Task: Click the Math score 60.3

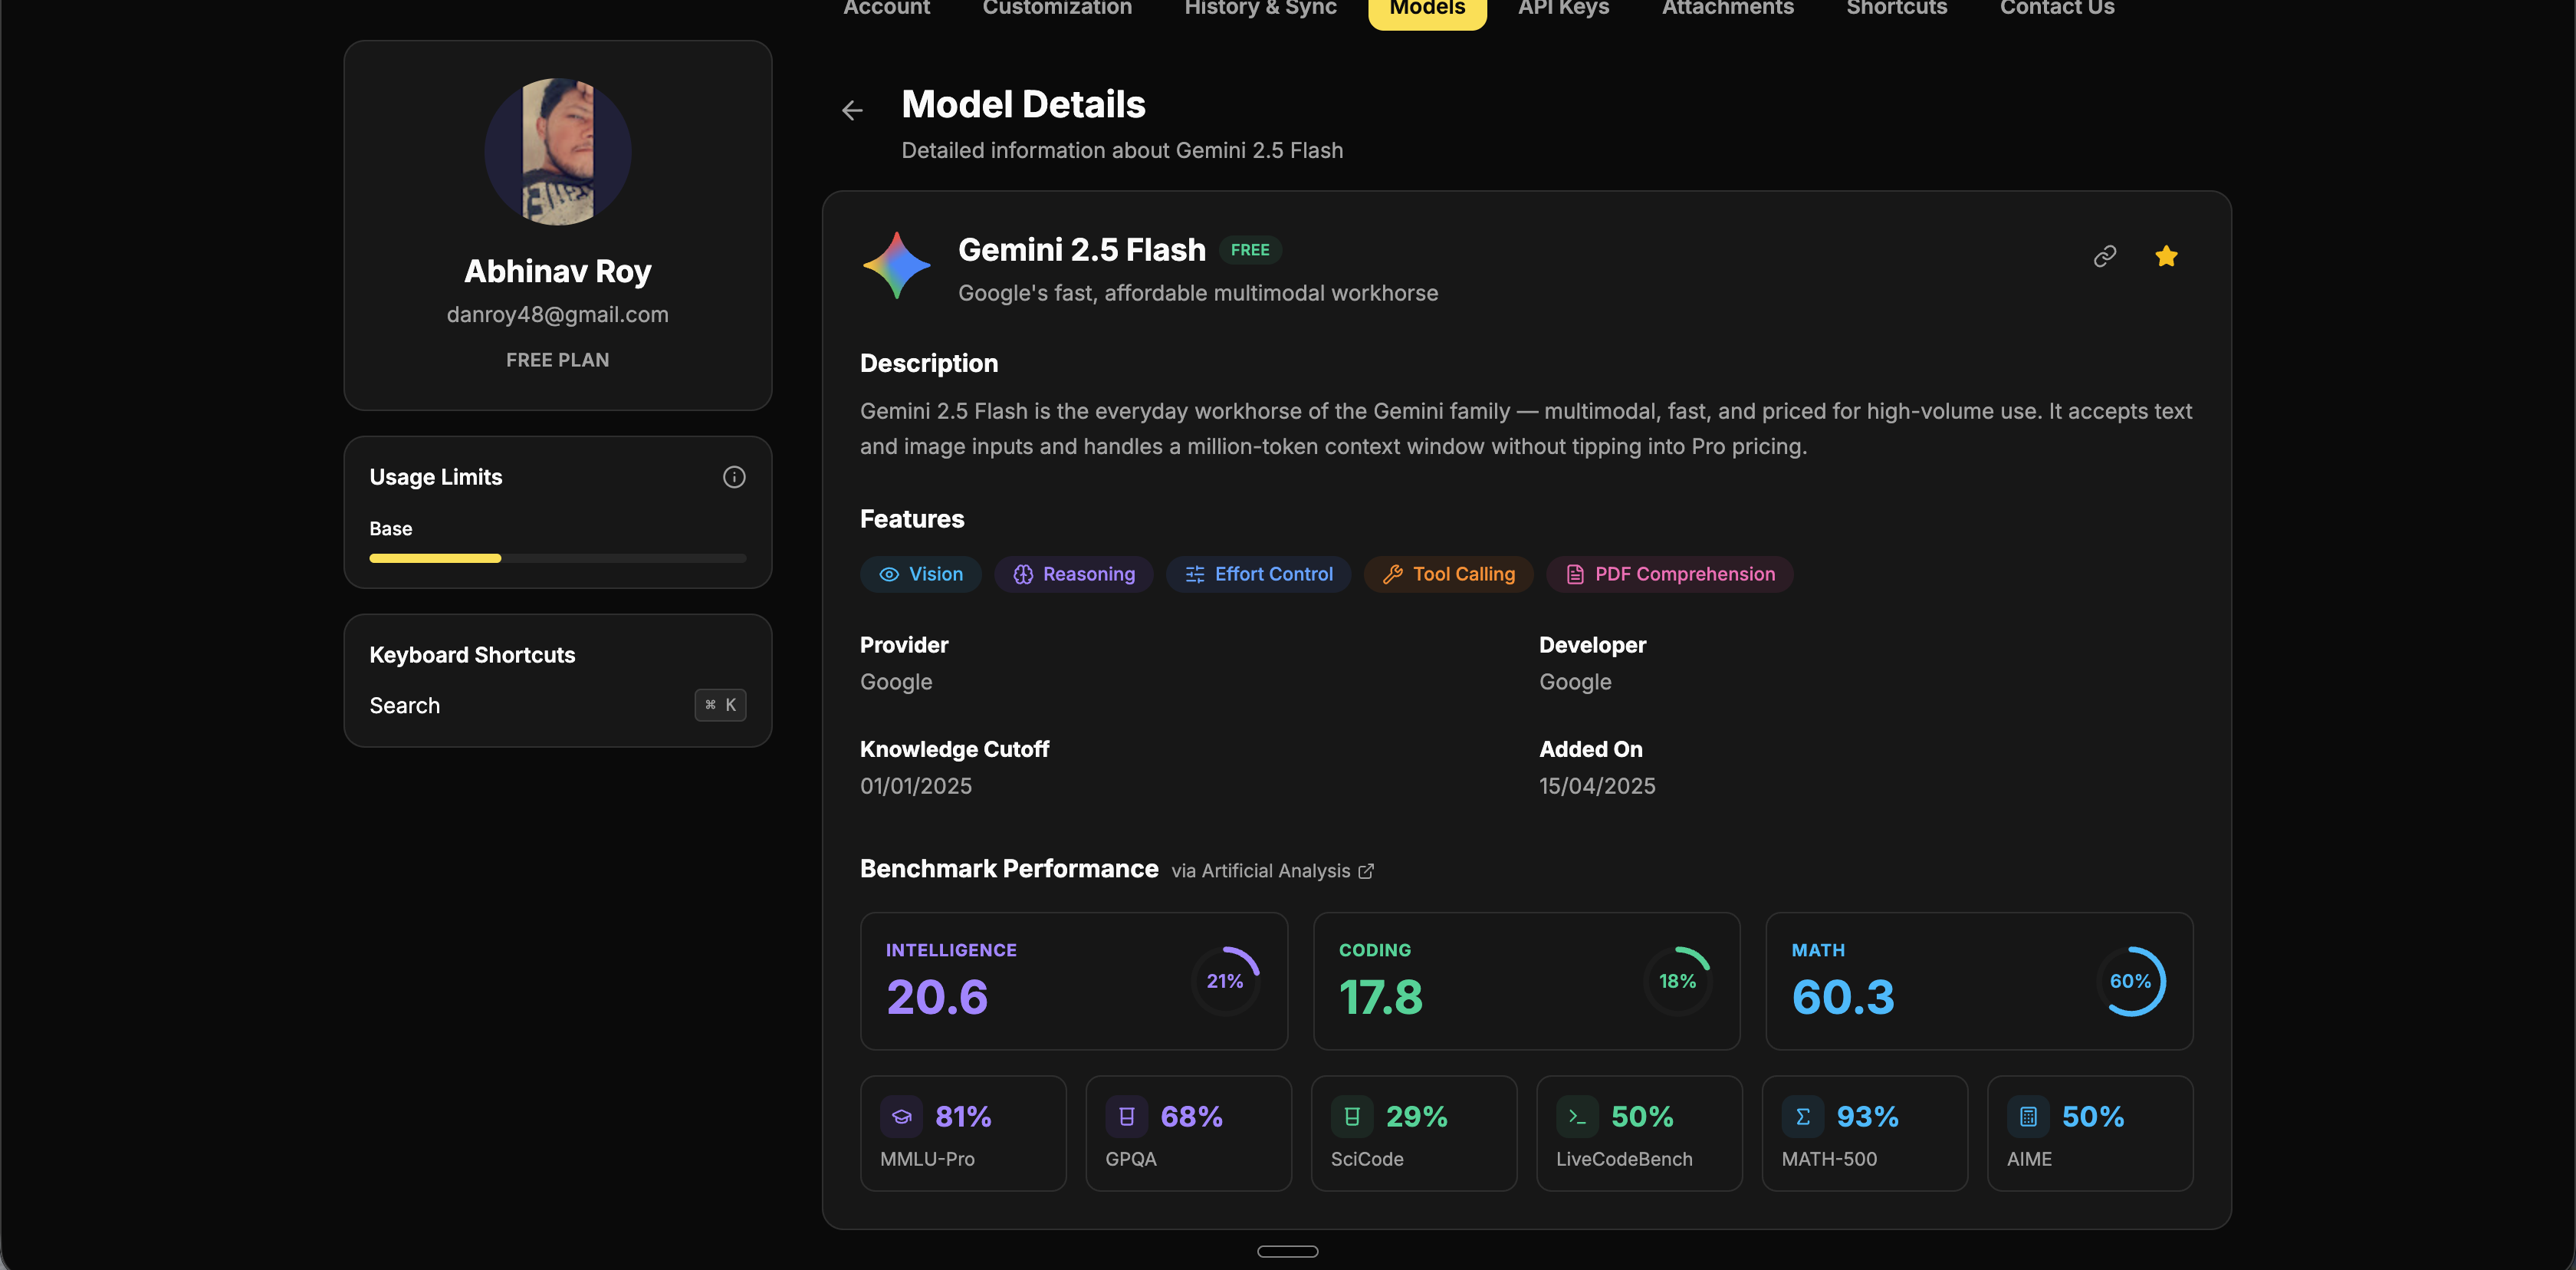Action: tap(1843, 997)
